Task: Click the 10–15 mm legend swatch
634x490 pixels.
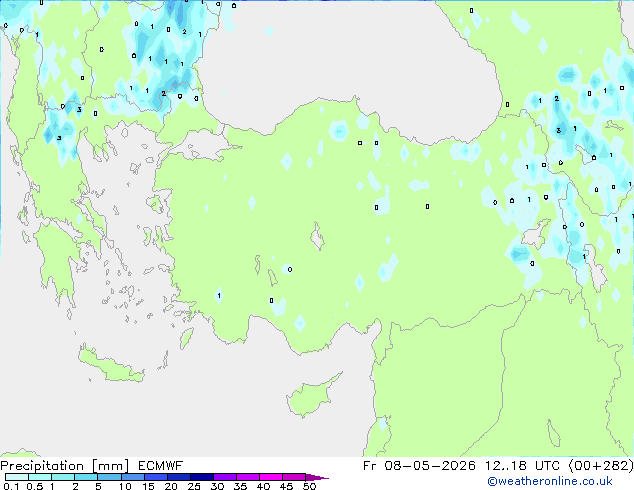Action: 132,477
